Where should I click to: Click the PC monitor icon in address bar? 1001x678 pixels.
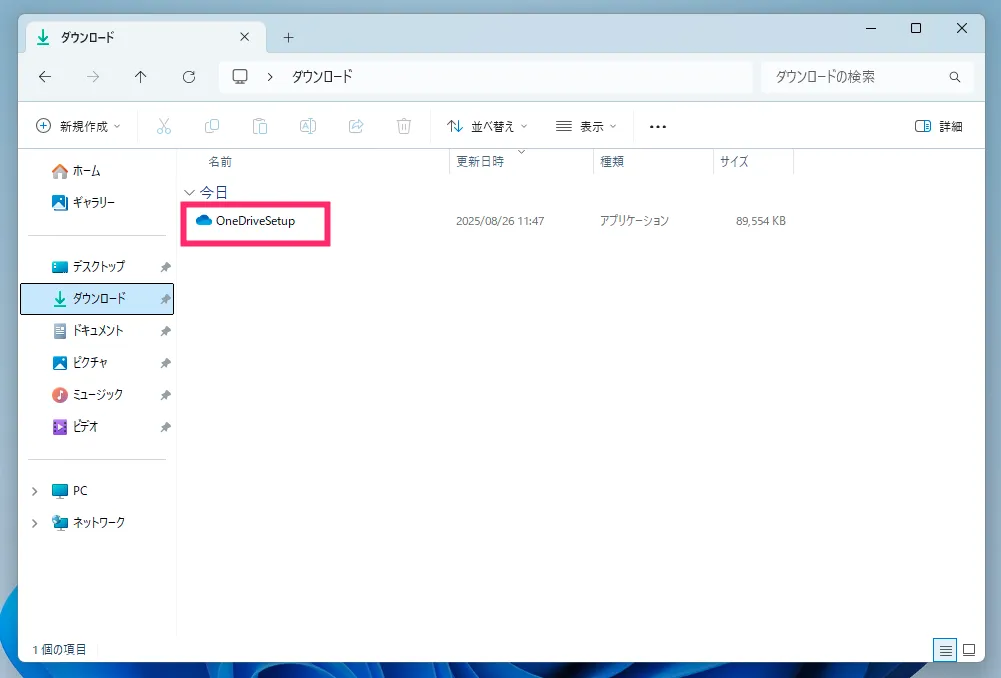coord(240,77)
